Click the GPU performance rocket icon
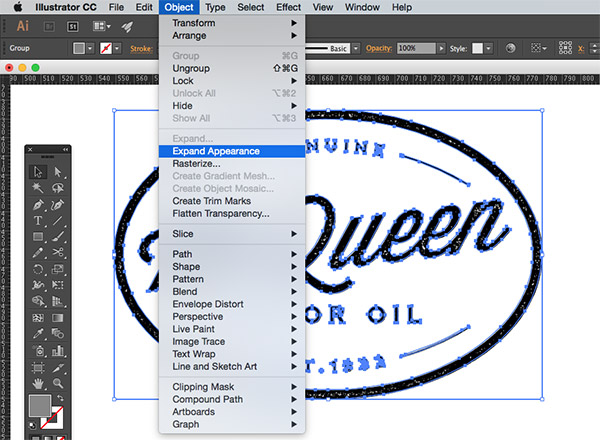Image resolution: width=600 pixels, height=440 pixels. coord(127,26)
